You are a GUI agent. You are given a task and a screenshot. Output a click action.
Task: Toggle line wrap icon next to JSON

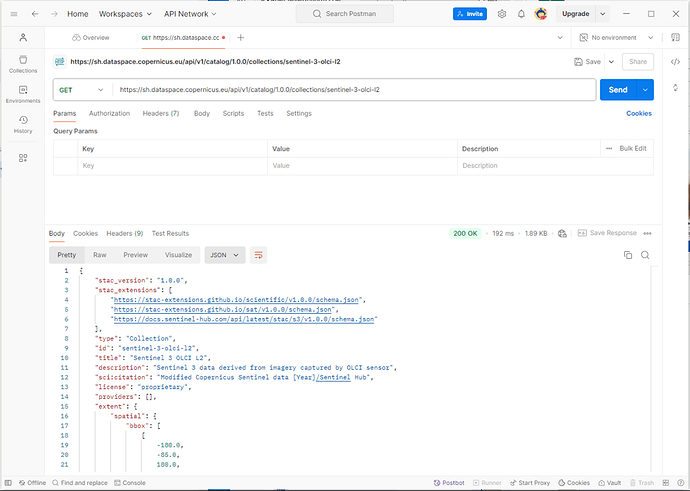(x=258, y=255)
